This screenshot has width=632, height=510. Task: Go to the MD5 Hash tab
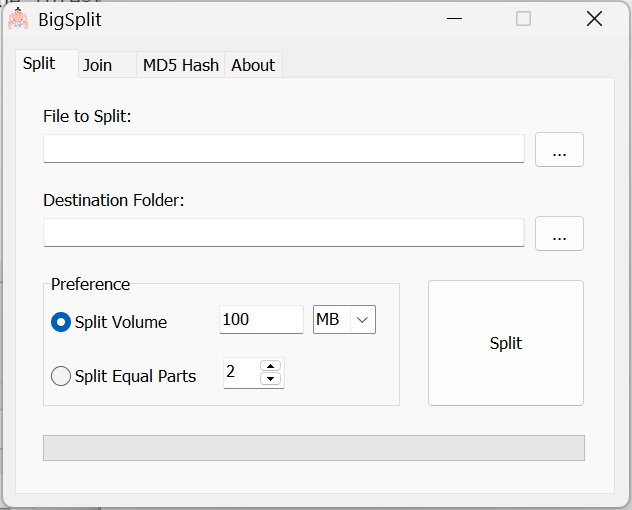180,65
